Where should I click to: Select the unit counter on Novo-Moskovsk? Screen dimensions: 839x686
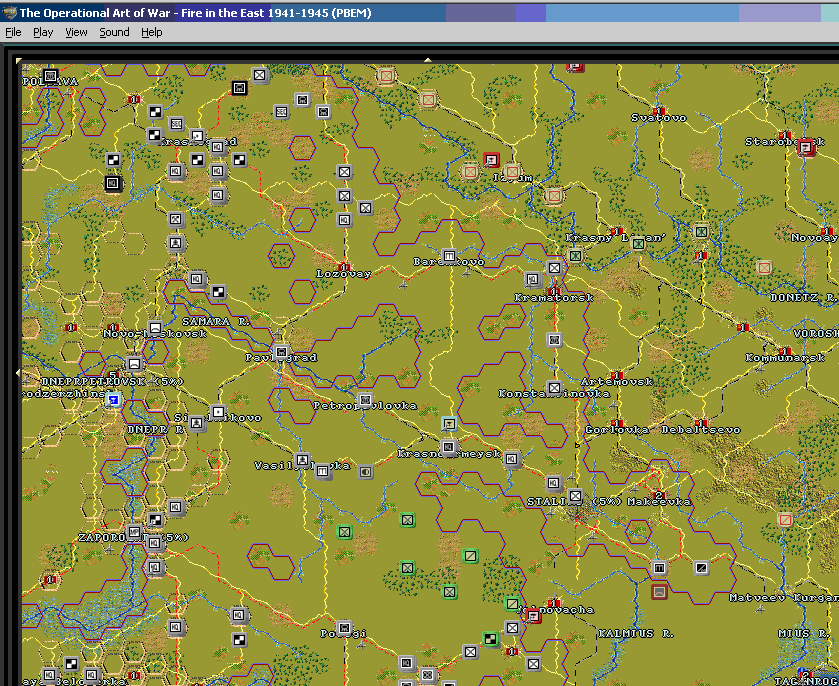(x=155, y=327)
